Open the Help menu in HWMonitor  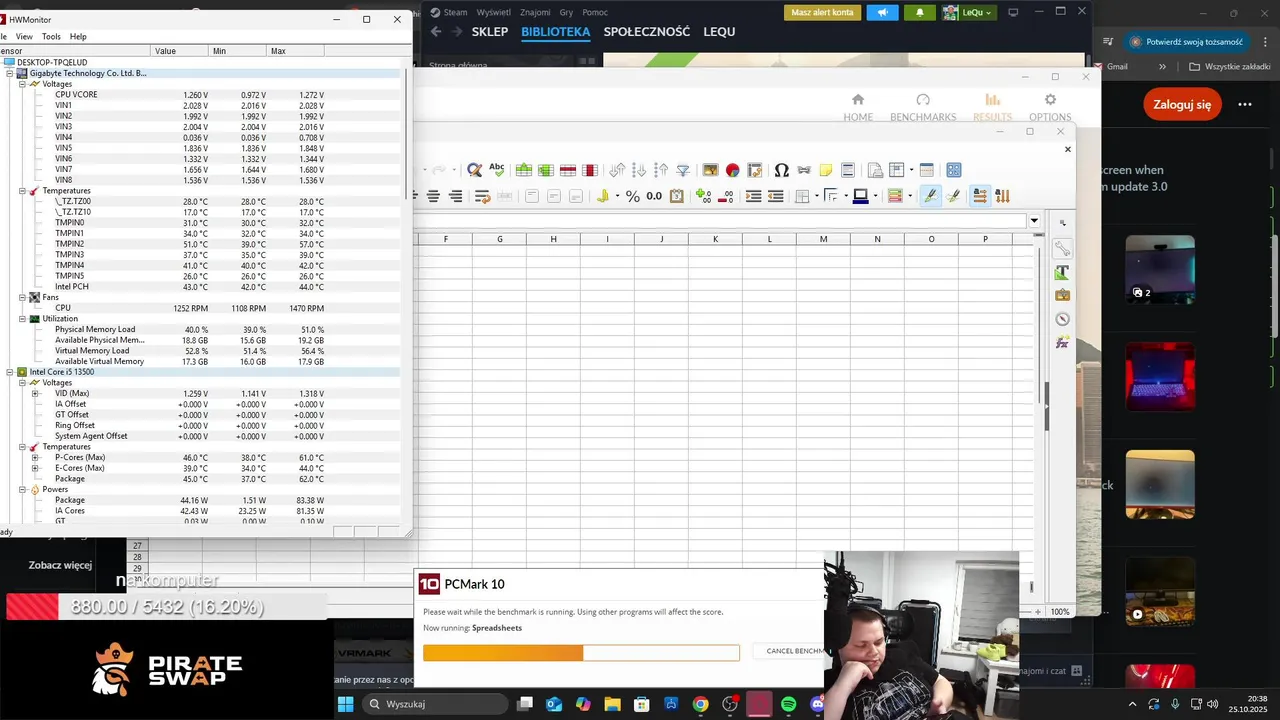[x=78, y=36]
